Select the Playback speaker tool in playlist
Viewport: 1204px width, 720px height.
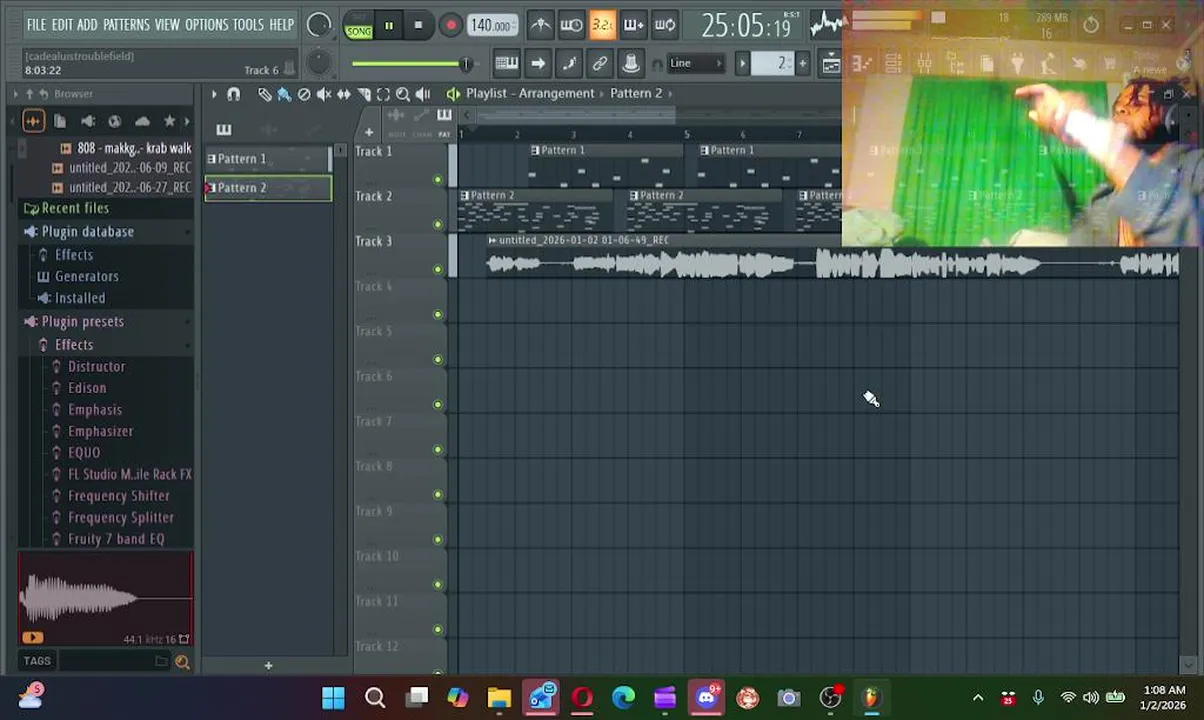[x=423, y=94]
